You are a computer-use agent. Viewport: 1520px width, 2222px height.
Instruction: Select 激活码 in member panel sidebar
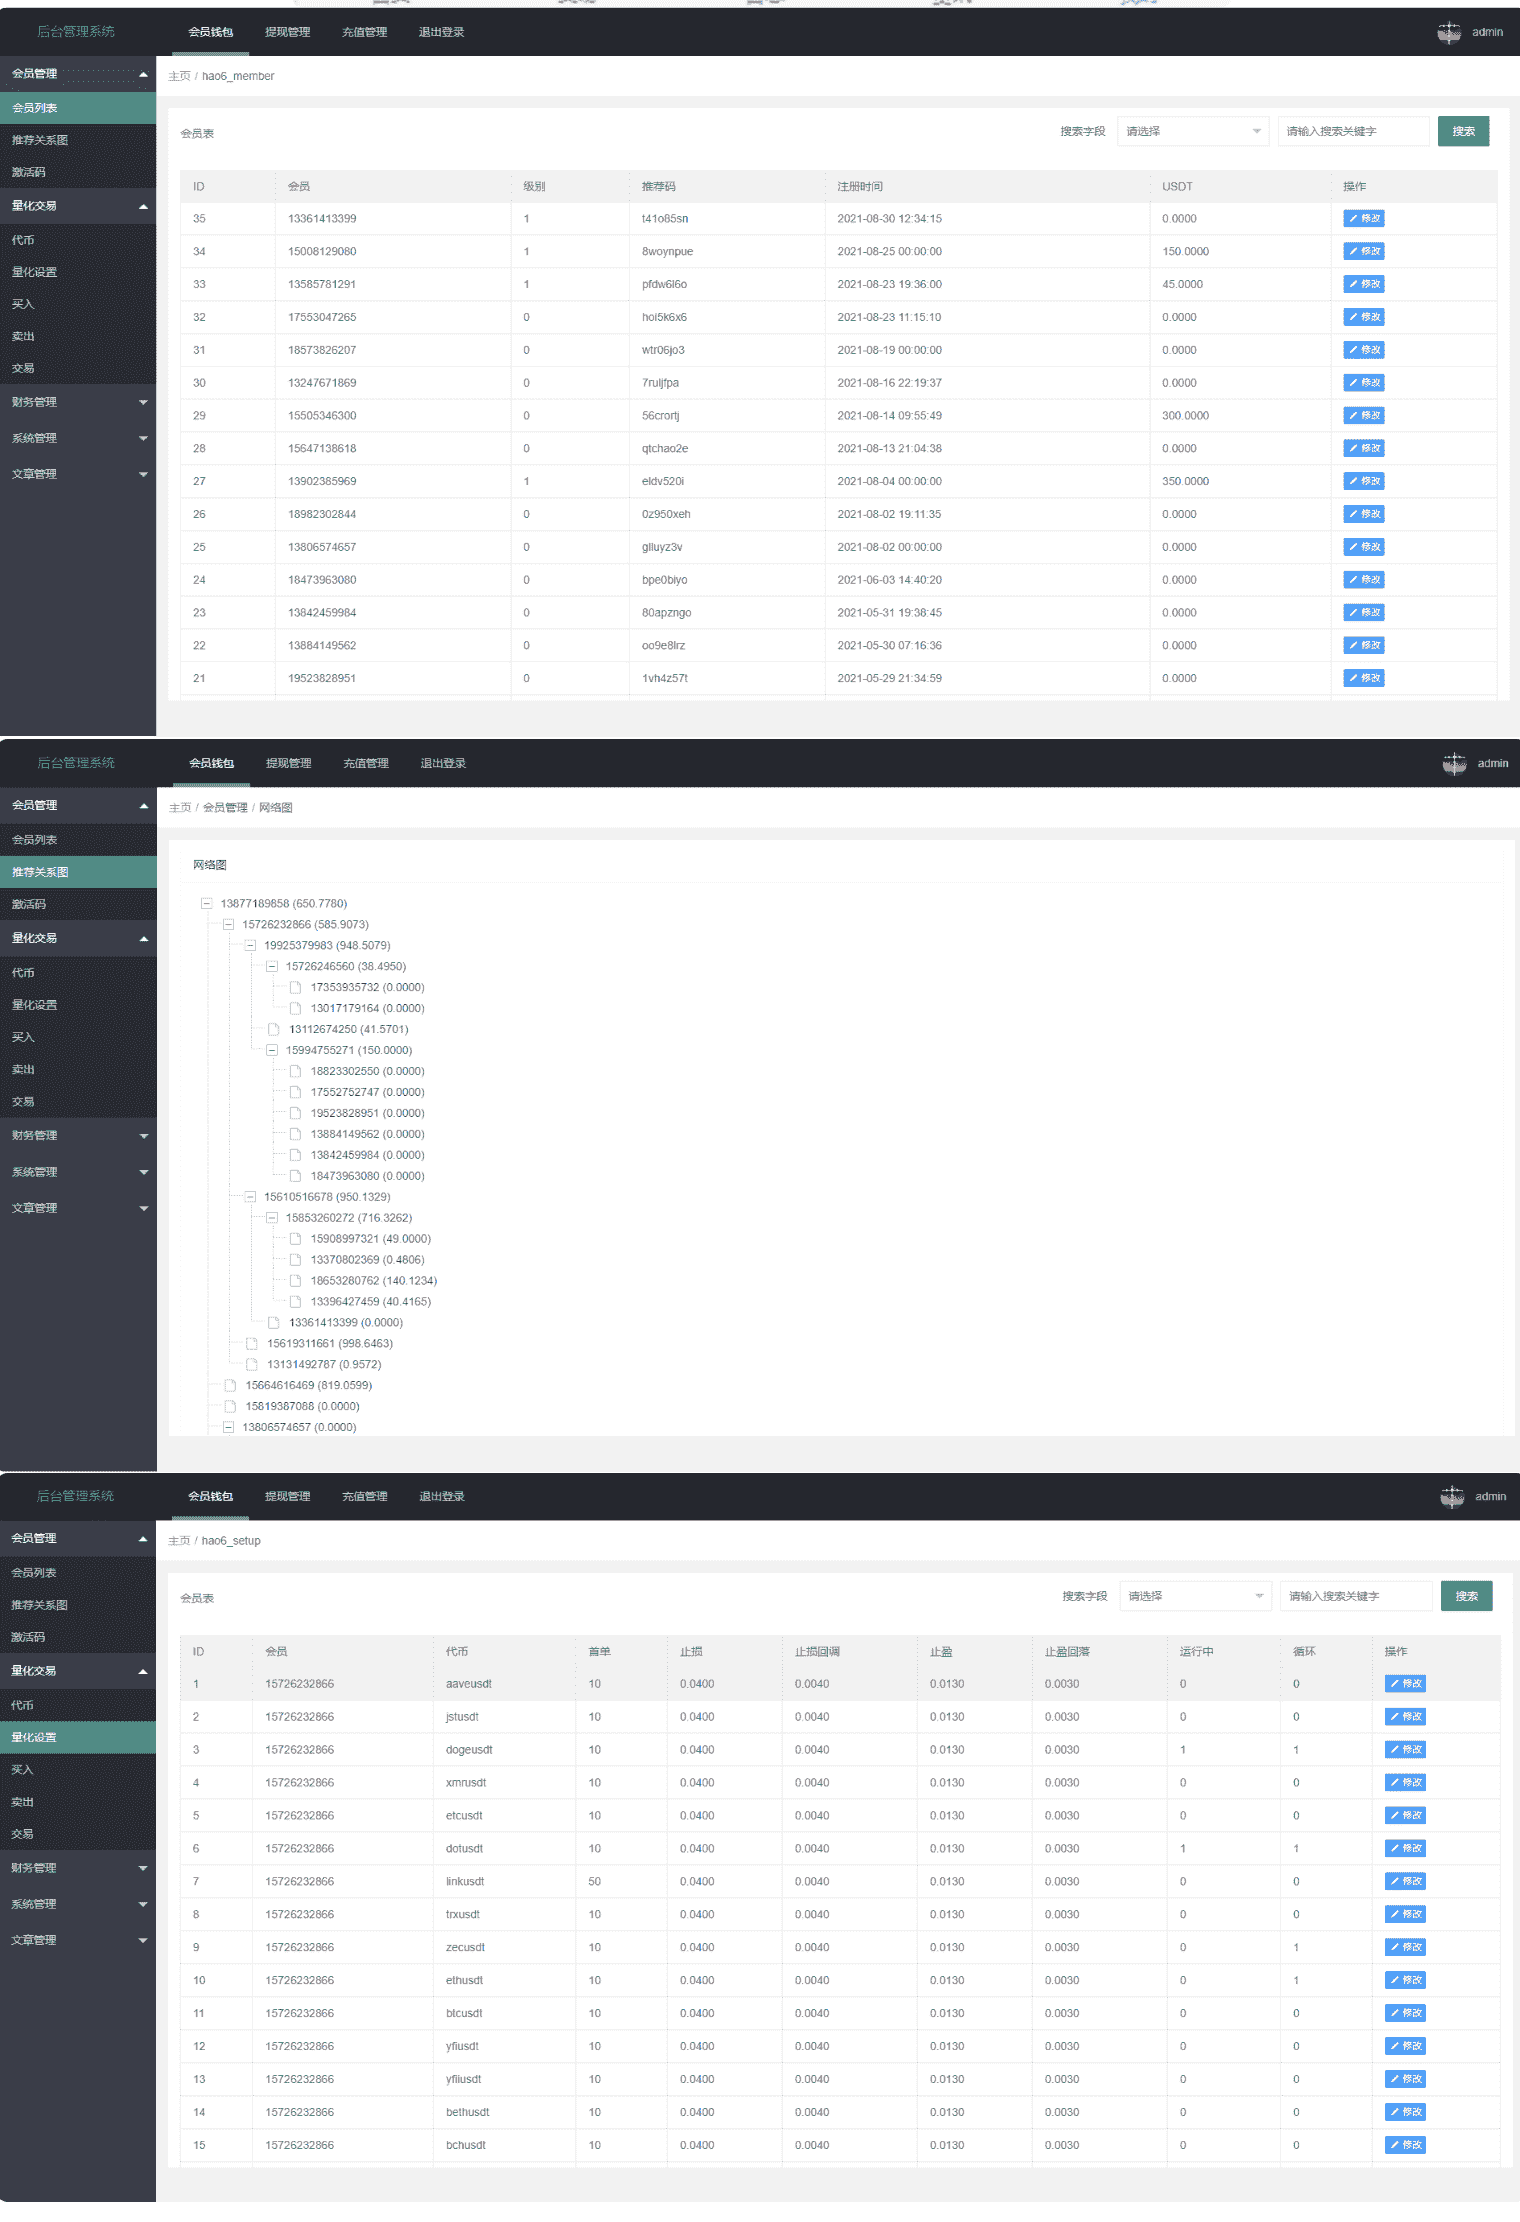(x=78, y=172)
